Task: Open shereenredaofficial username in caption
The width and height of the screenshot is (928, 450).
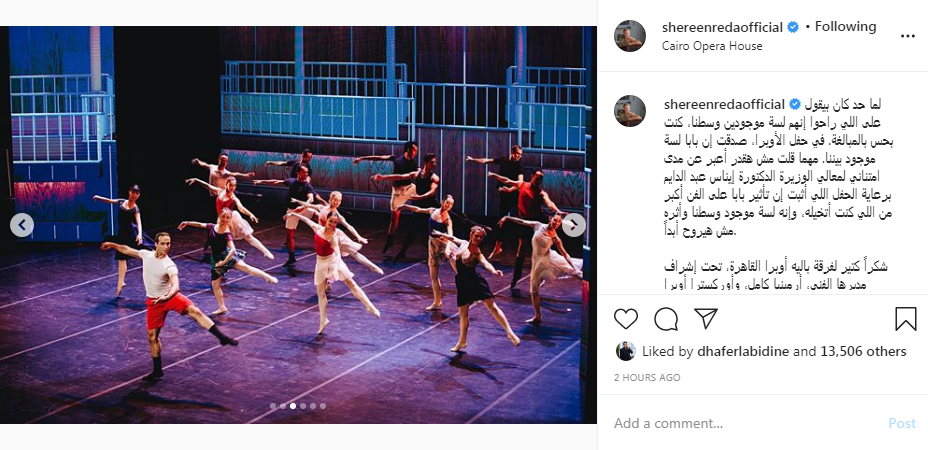Action: click(x=724, y=105)
